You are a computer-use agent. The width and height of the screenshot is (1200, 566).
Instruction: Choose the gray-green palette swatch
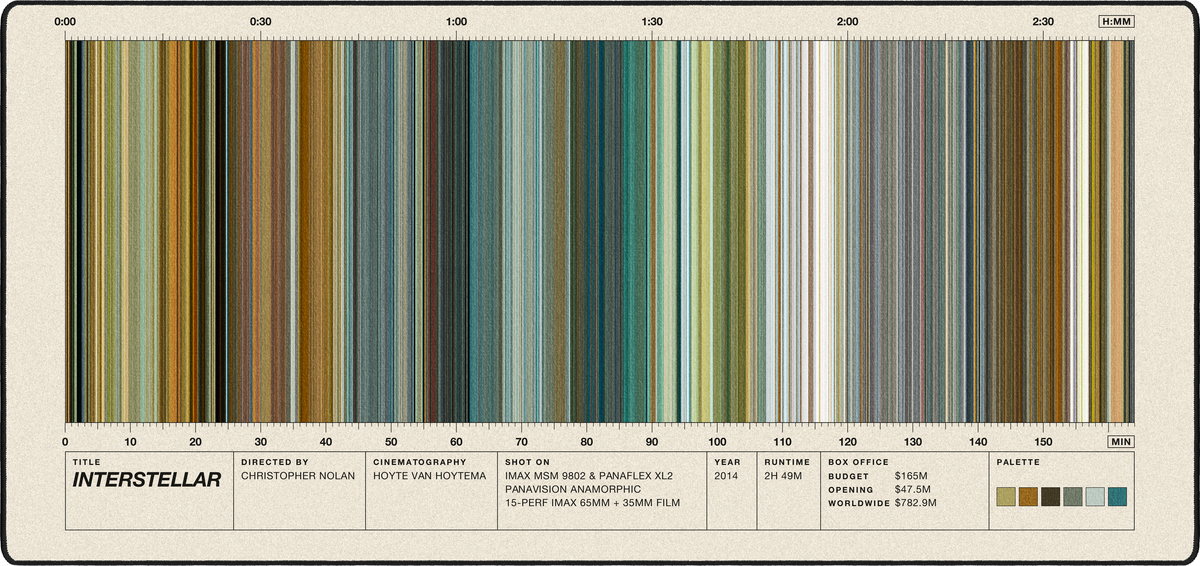[1073, 497]
